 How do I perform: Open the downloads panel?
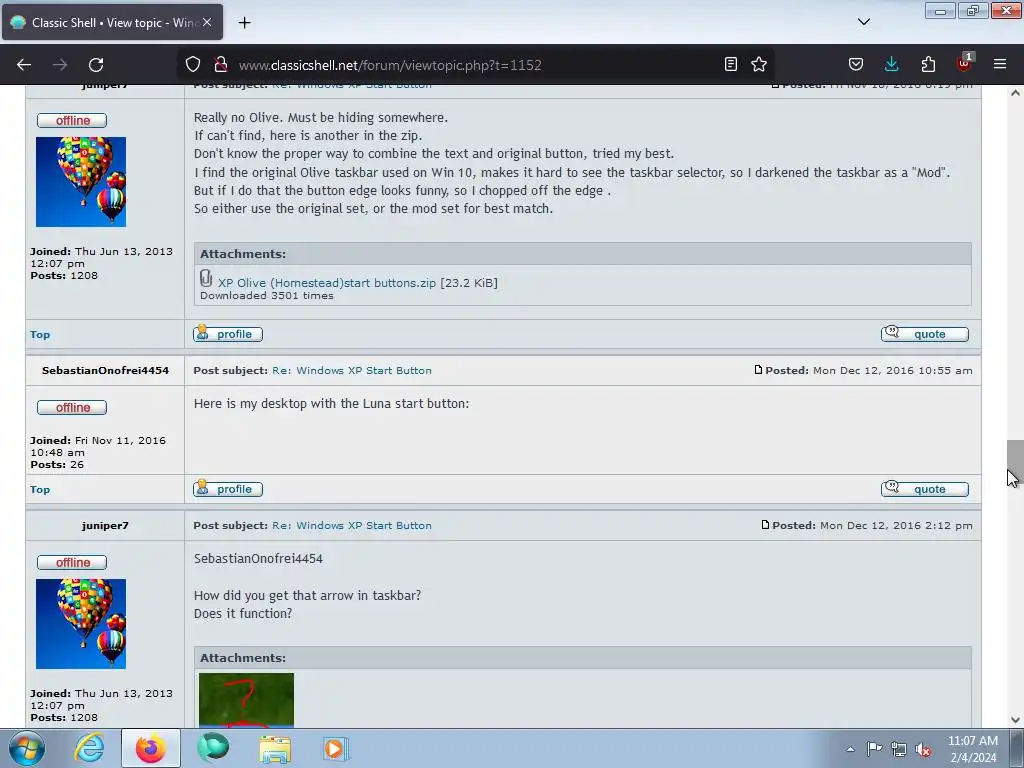[891, 64]
